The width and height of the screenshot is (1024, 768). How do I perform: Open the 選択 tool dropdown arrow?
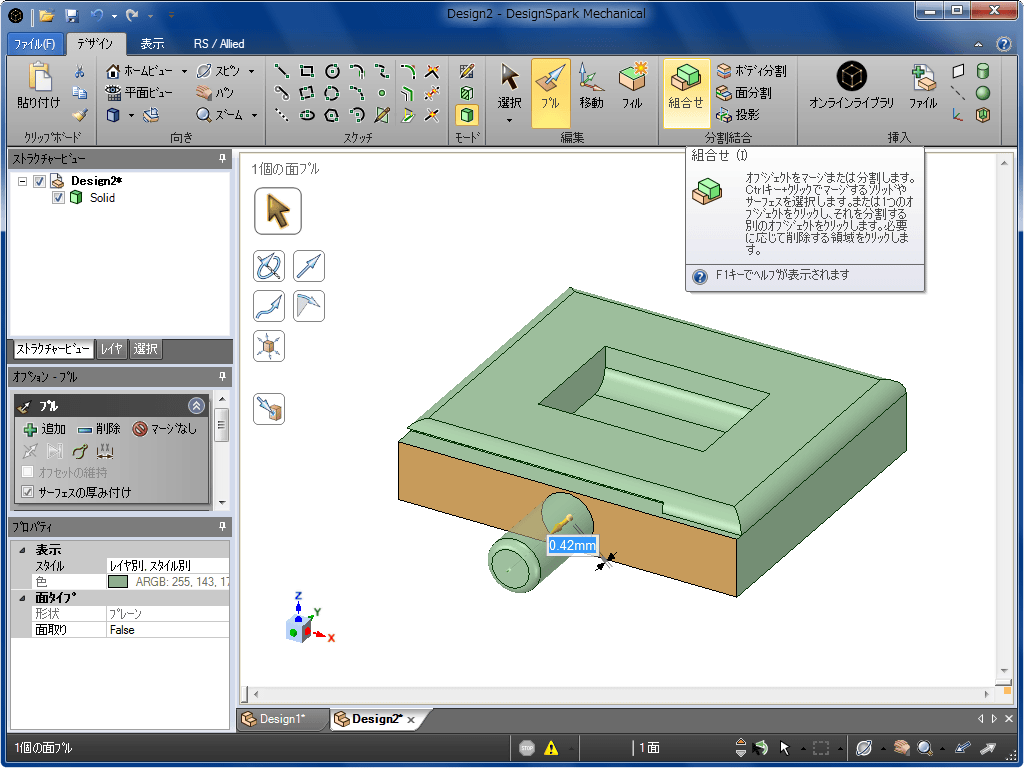[x=509, y=120]
